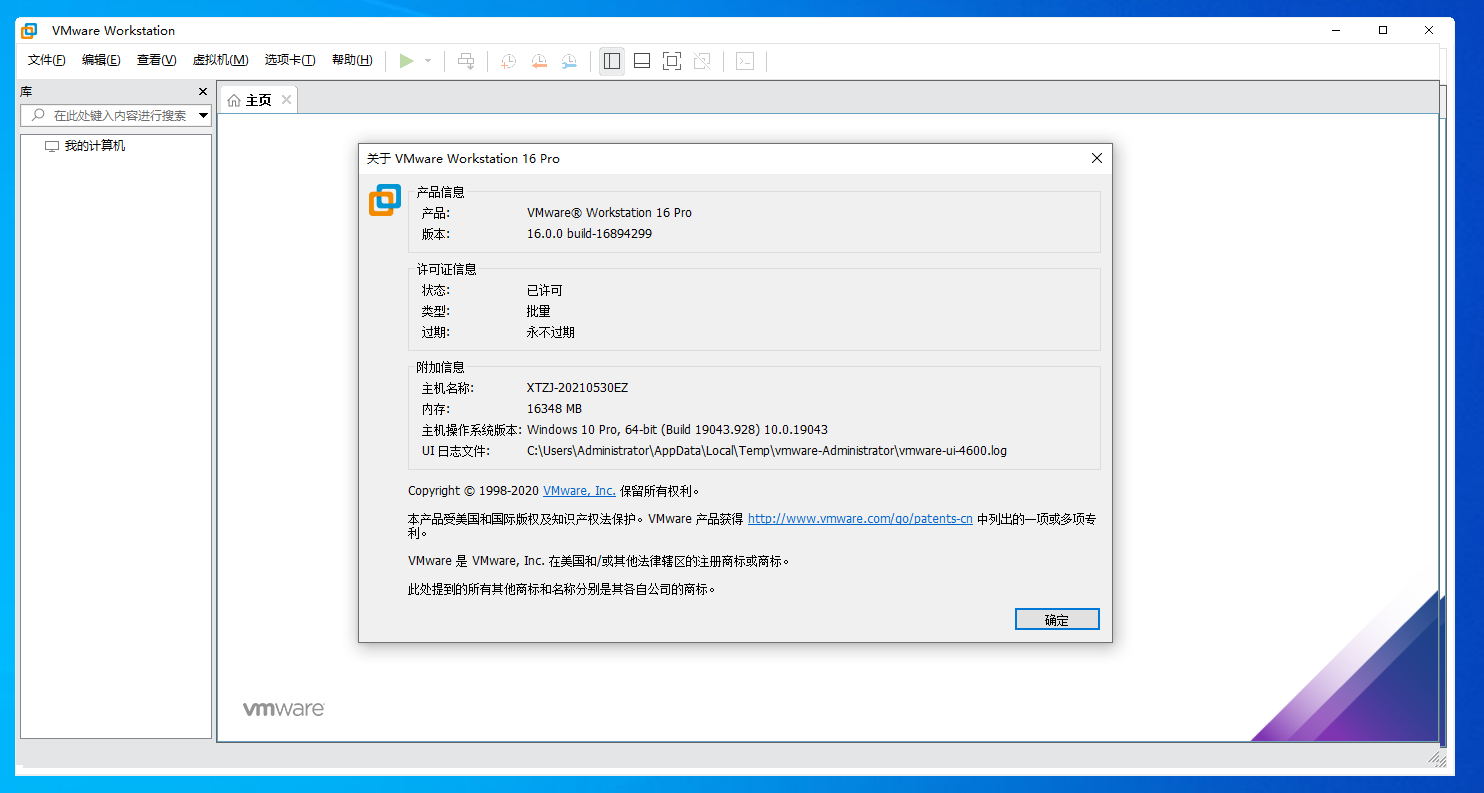Open the snapshot manager wrench-clock icon
The image size is (1484, 793).
(x=569, y=61)
